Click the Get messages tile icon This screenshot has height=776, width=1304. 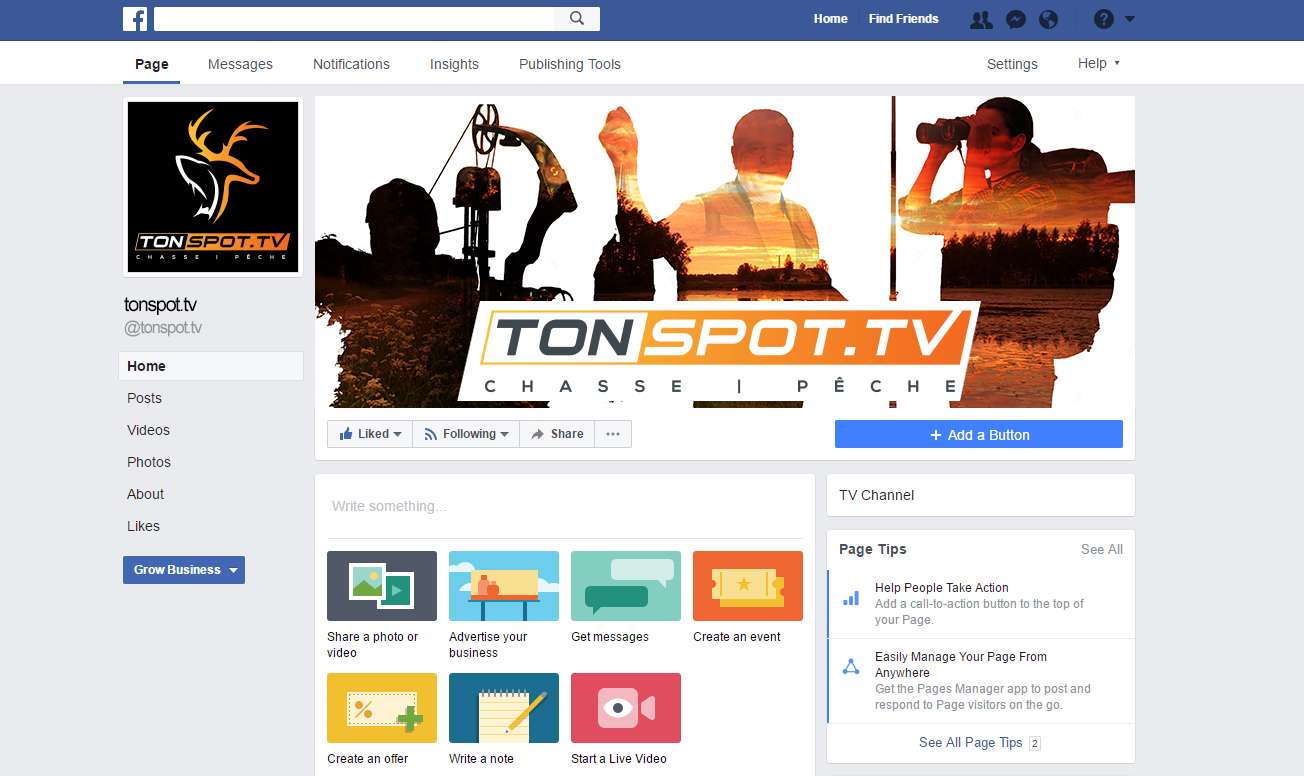tap(626, 586)
